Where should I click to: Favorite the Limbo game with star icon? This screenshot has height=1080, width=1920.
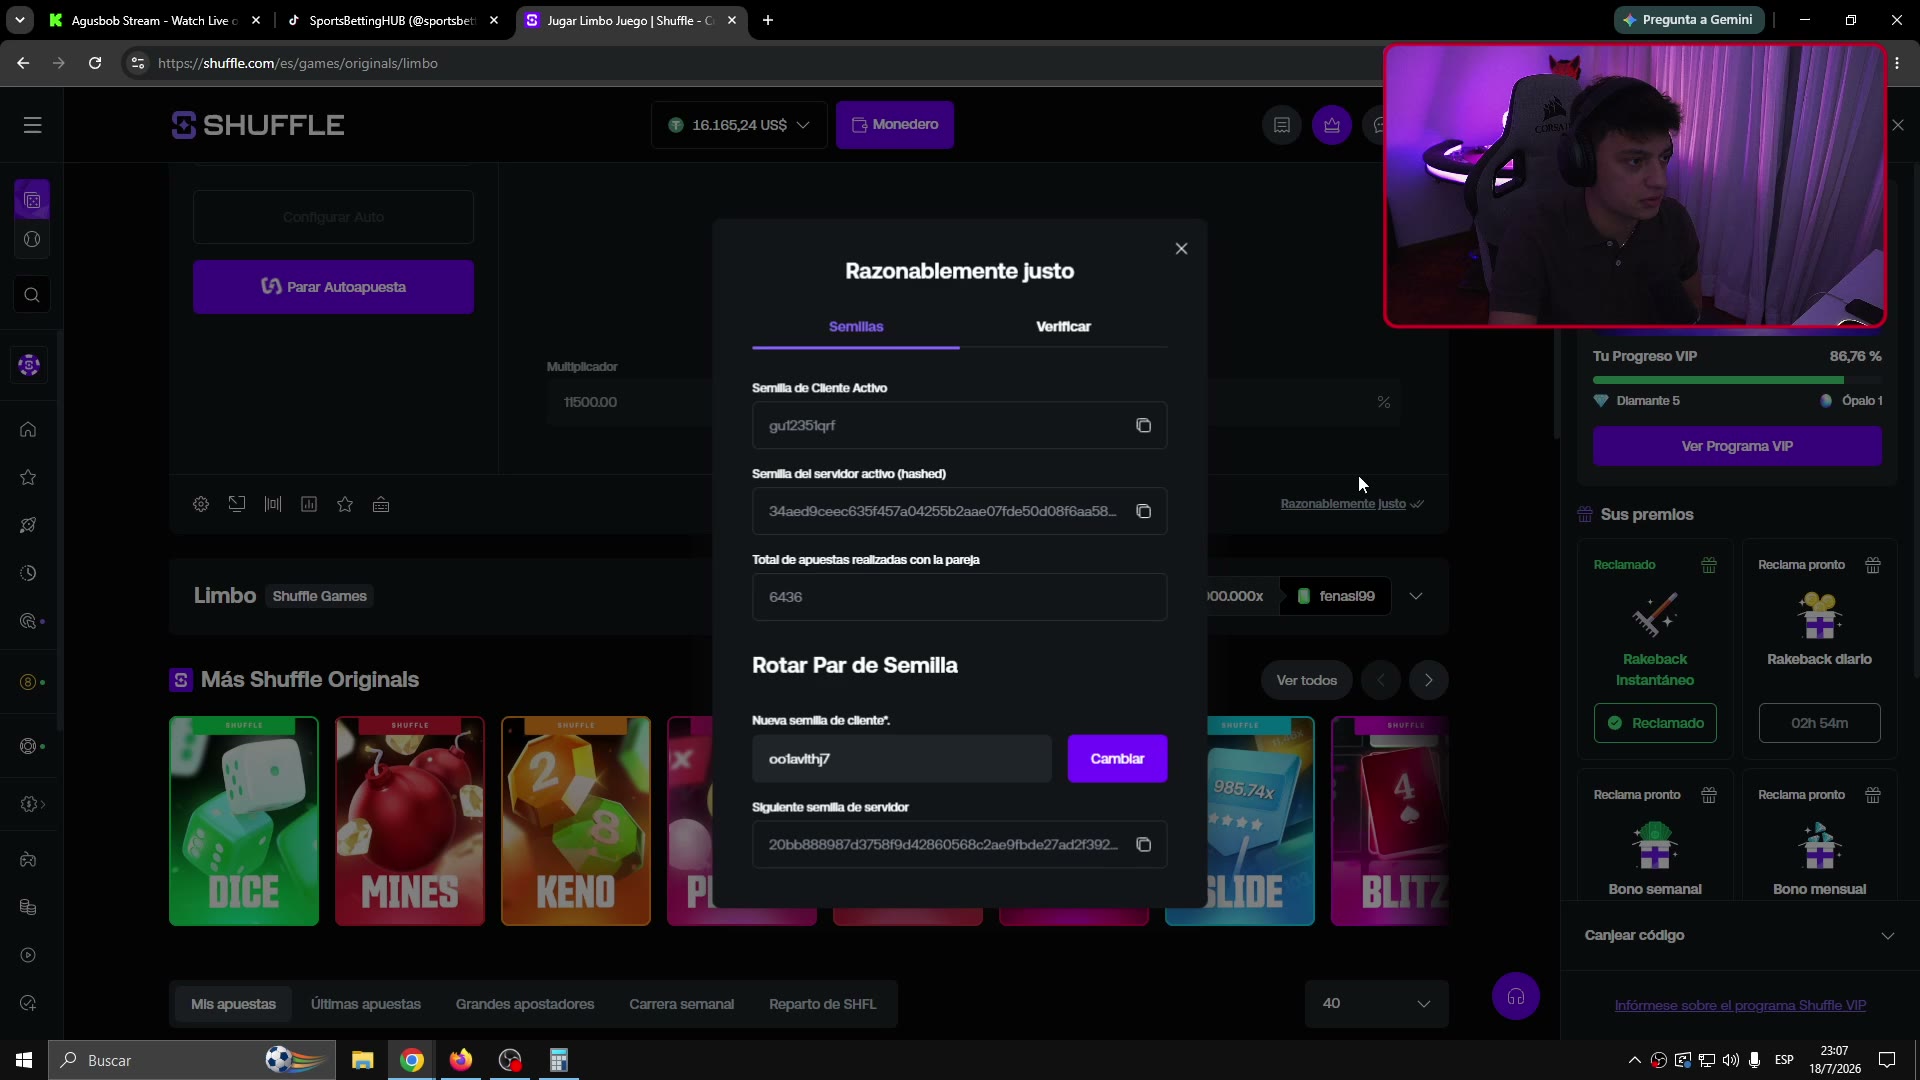(345, 504)
